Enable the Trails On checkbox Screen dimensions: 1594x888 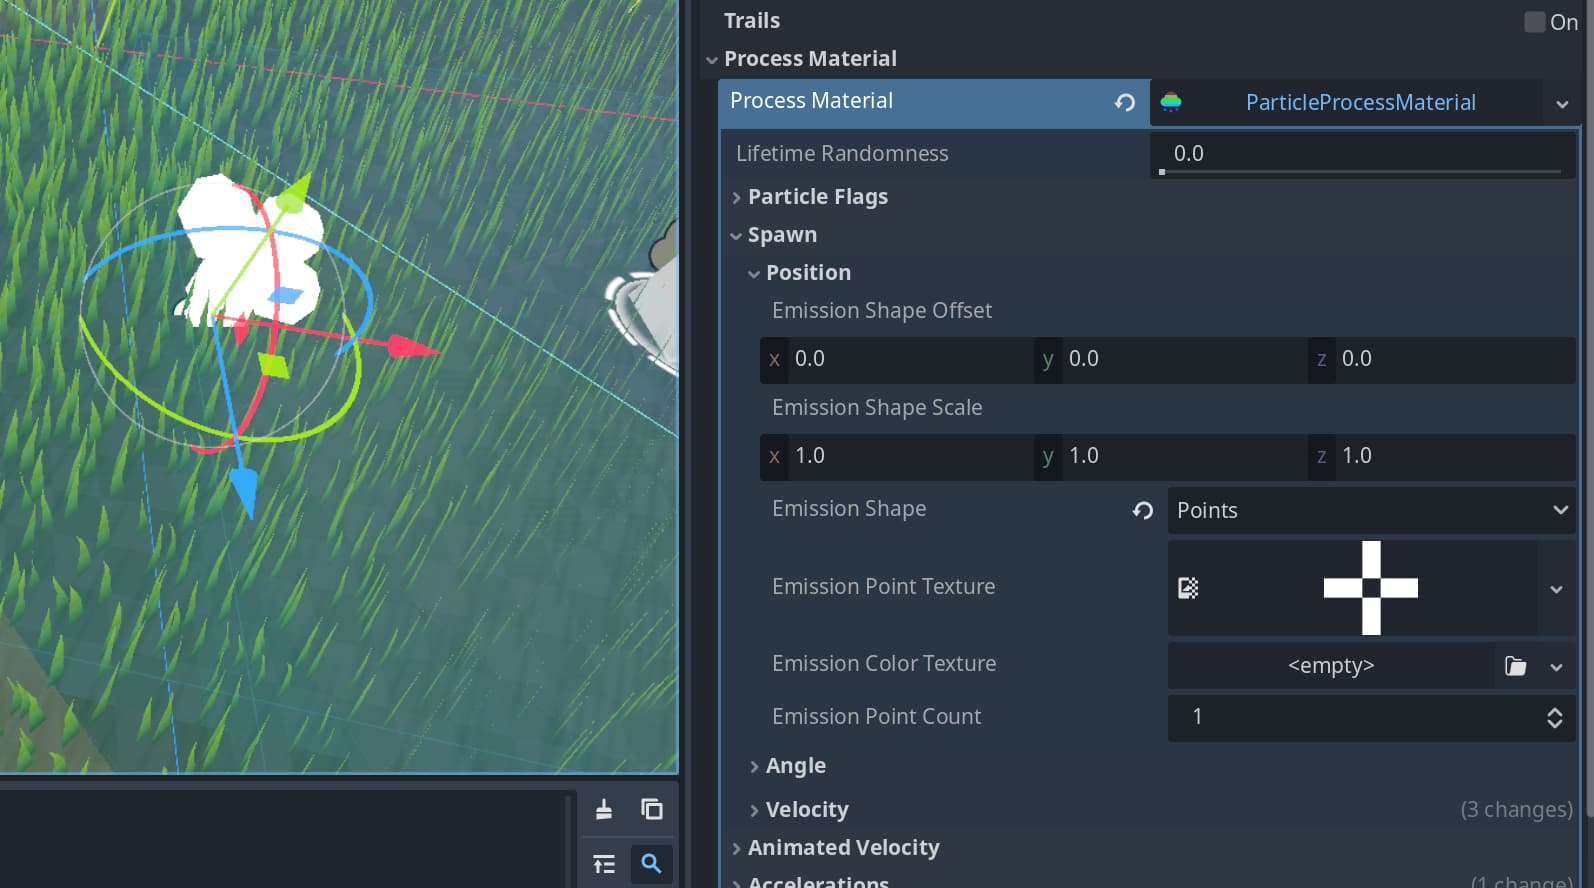pos(1534,22)
